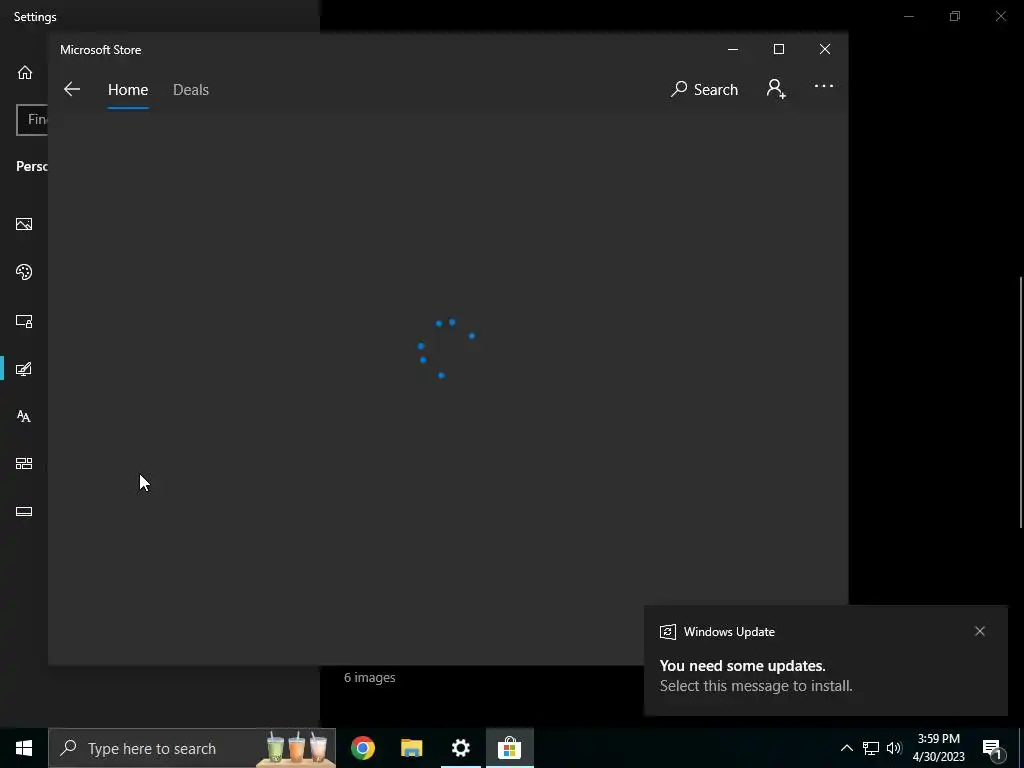1024x768 pixels.
Task: Click the Settings window scrollbar
Action: coord(1021,403)
